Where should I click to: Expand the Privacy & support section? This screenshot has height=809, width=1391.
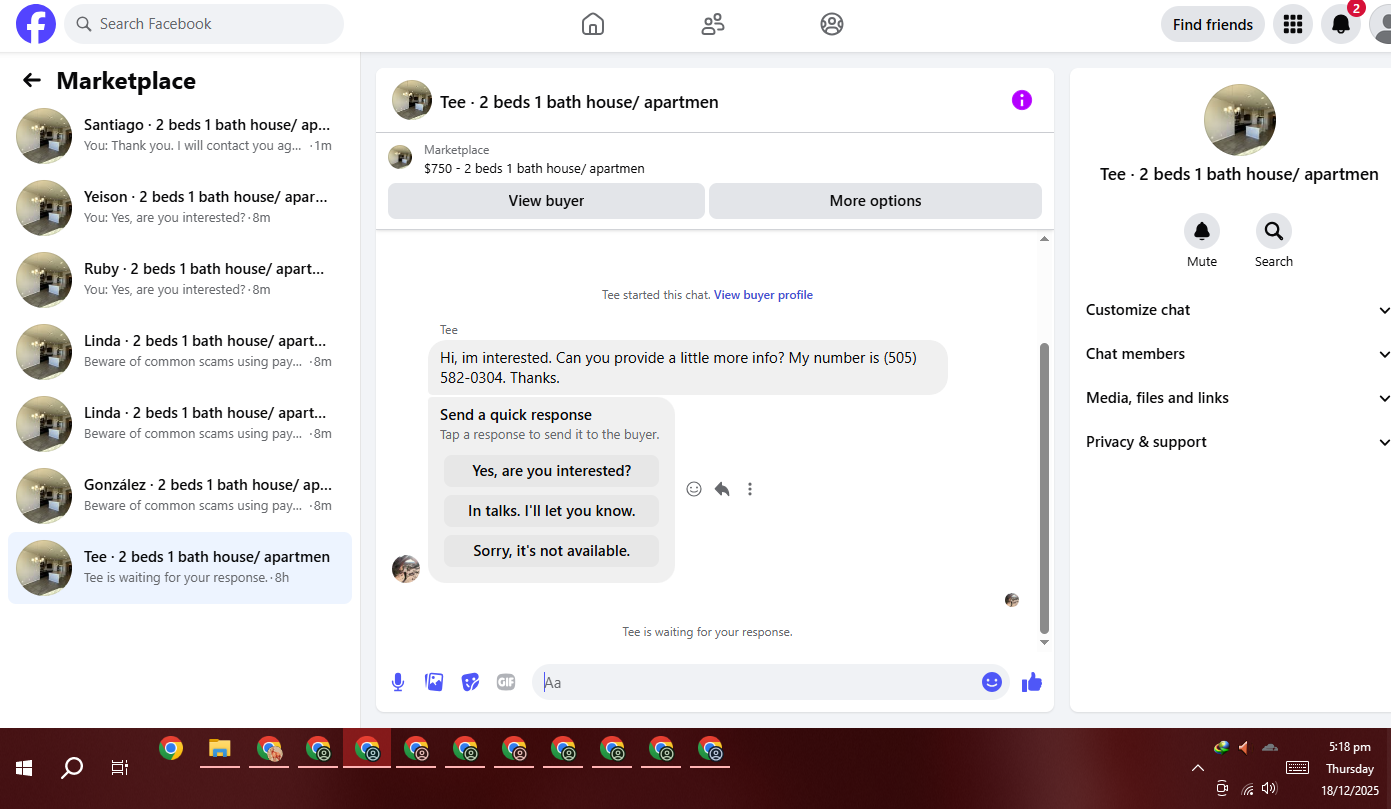click(x=1237, y=442)
